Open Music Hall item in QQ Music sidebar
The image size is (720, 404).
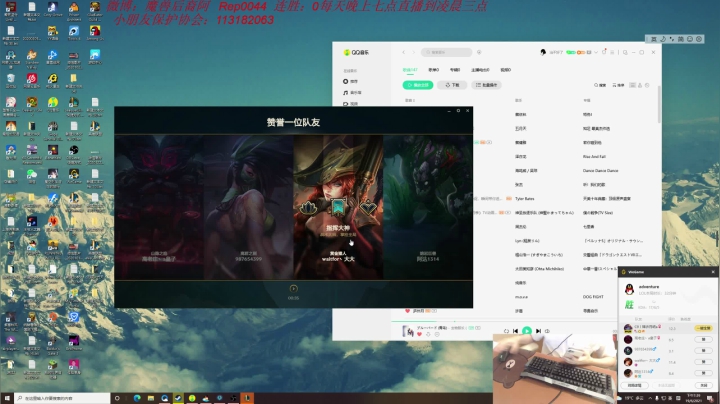point(352,93)
